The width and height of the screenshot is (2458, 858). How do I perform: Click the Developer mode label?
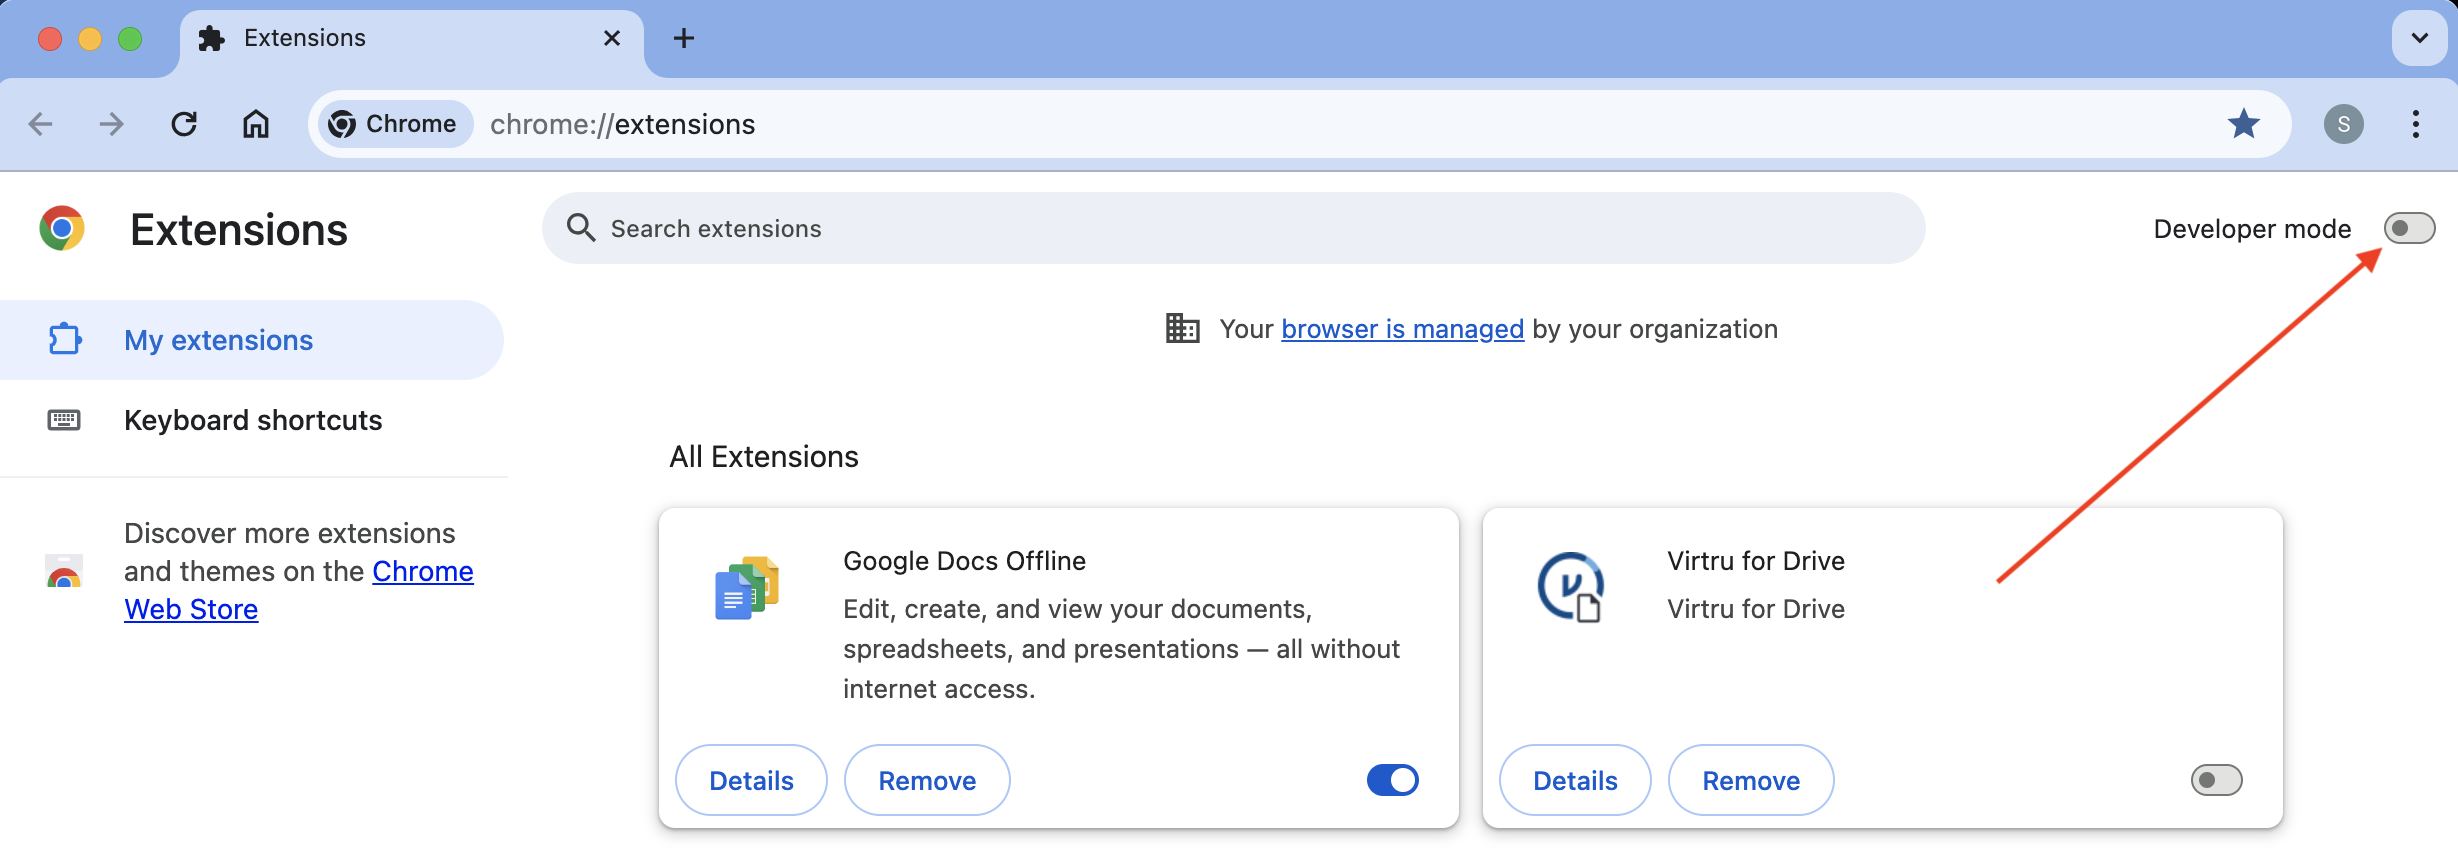click(x=2252, y=229)
